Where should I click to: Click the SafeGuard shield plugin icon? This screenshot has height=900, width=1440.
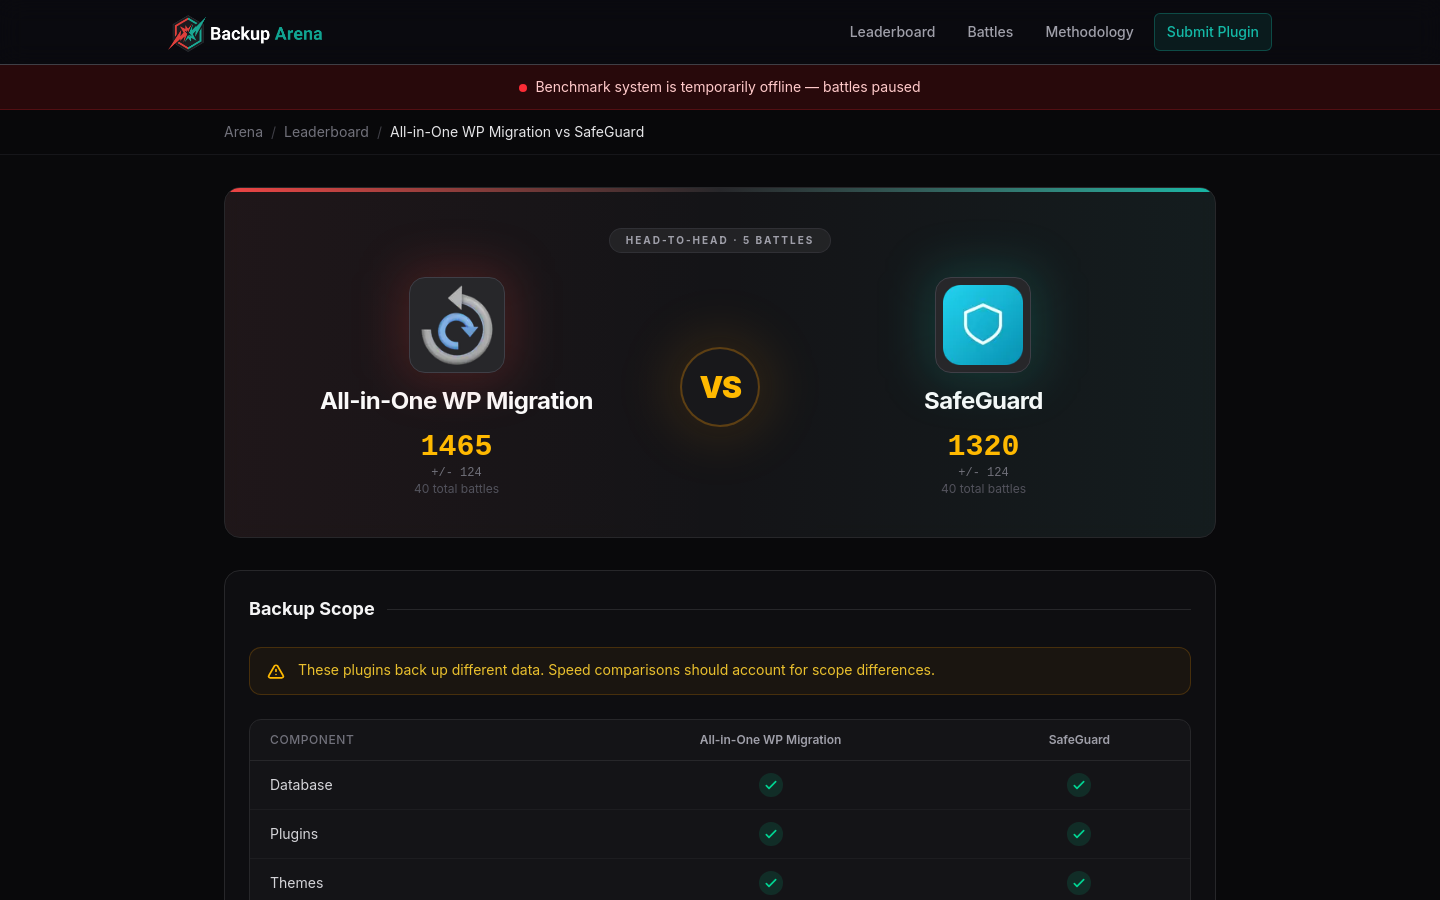[983, 325]
